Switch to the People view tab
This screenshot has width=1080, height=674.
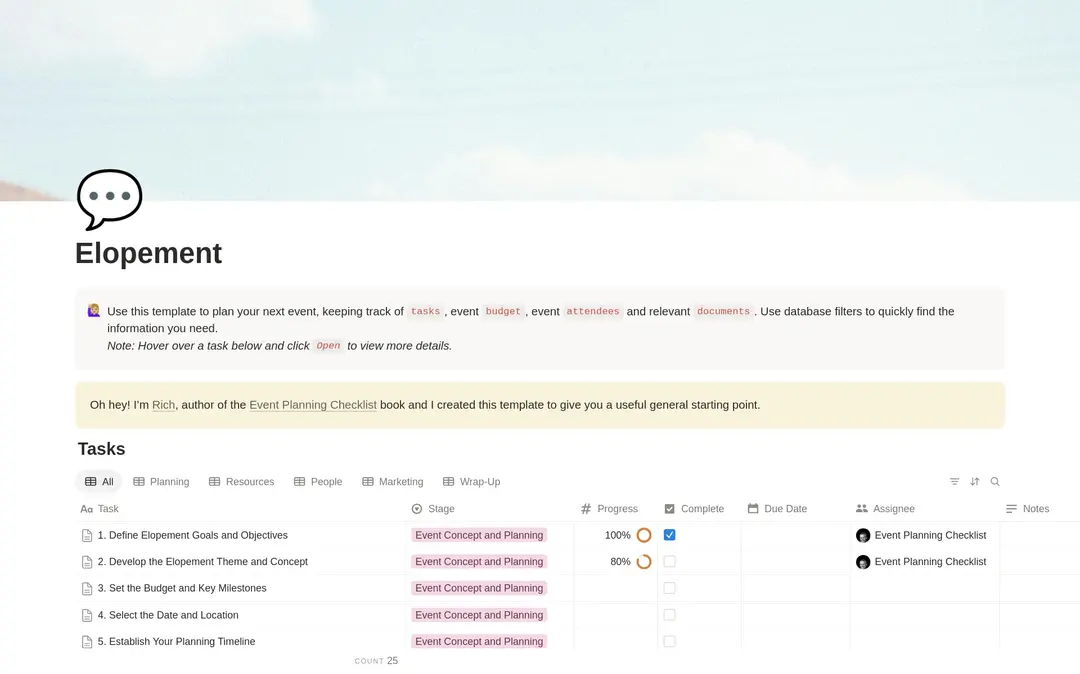[318, 482]
